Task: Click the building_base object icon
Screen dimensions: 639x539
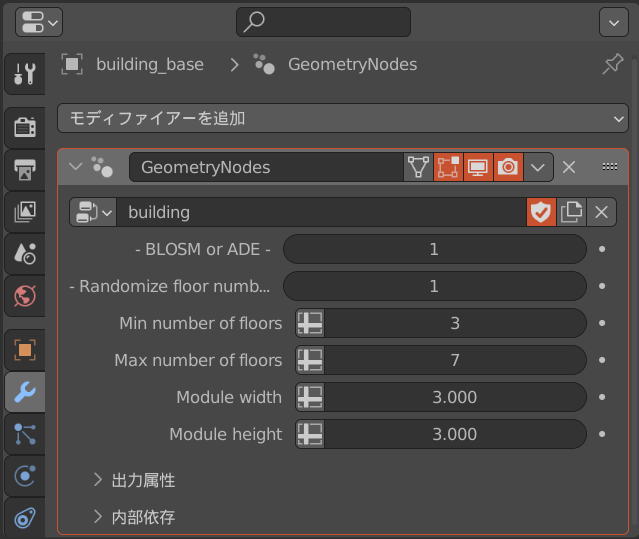Action: coord(72,64)
